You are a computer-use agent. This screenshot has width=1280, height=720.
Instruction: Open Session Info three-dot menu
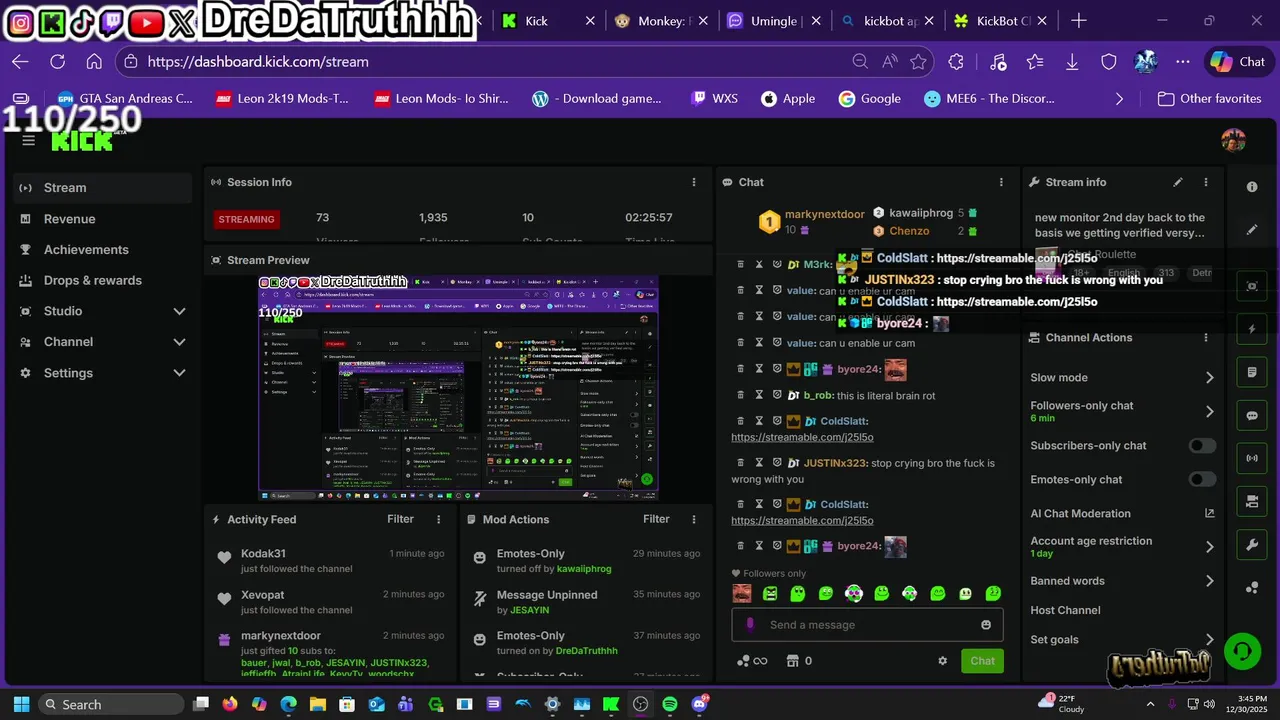click(694, 182)
